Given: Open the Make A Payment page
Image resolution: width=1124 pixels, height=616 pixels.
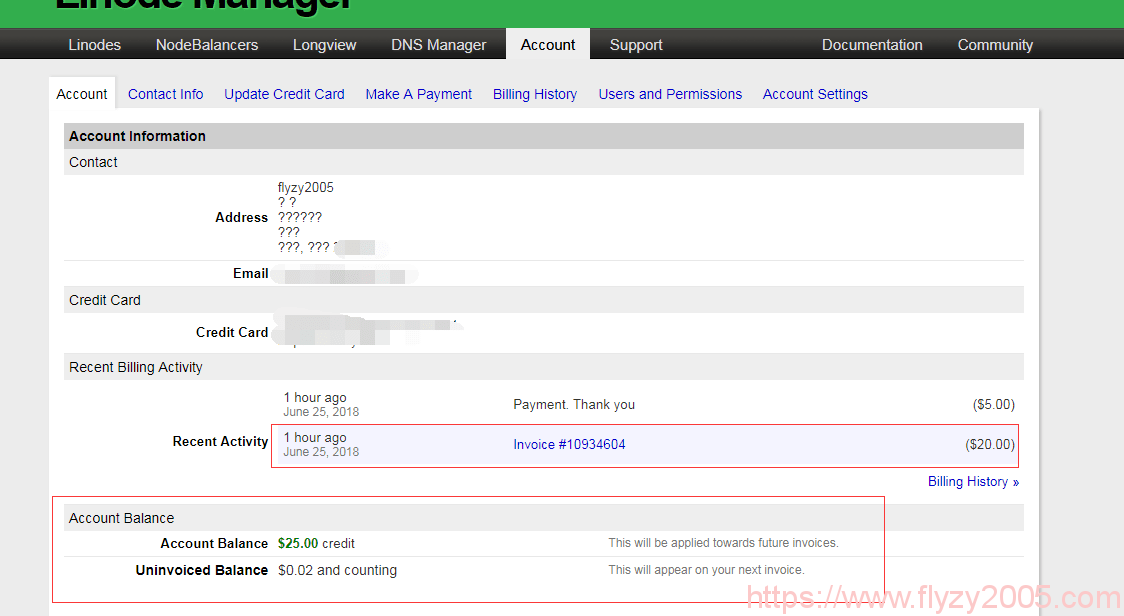Looking at the screenshot, I should [x=419, y=94].
